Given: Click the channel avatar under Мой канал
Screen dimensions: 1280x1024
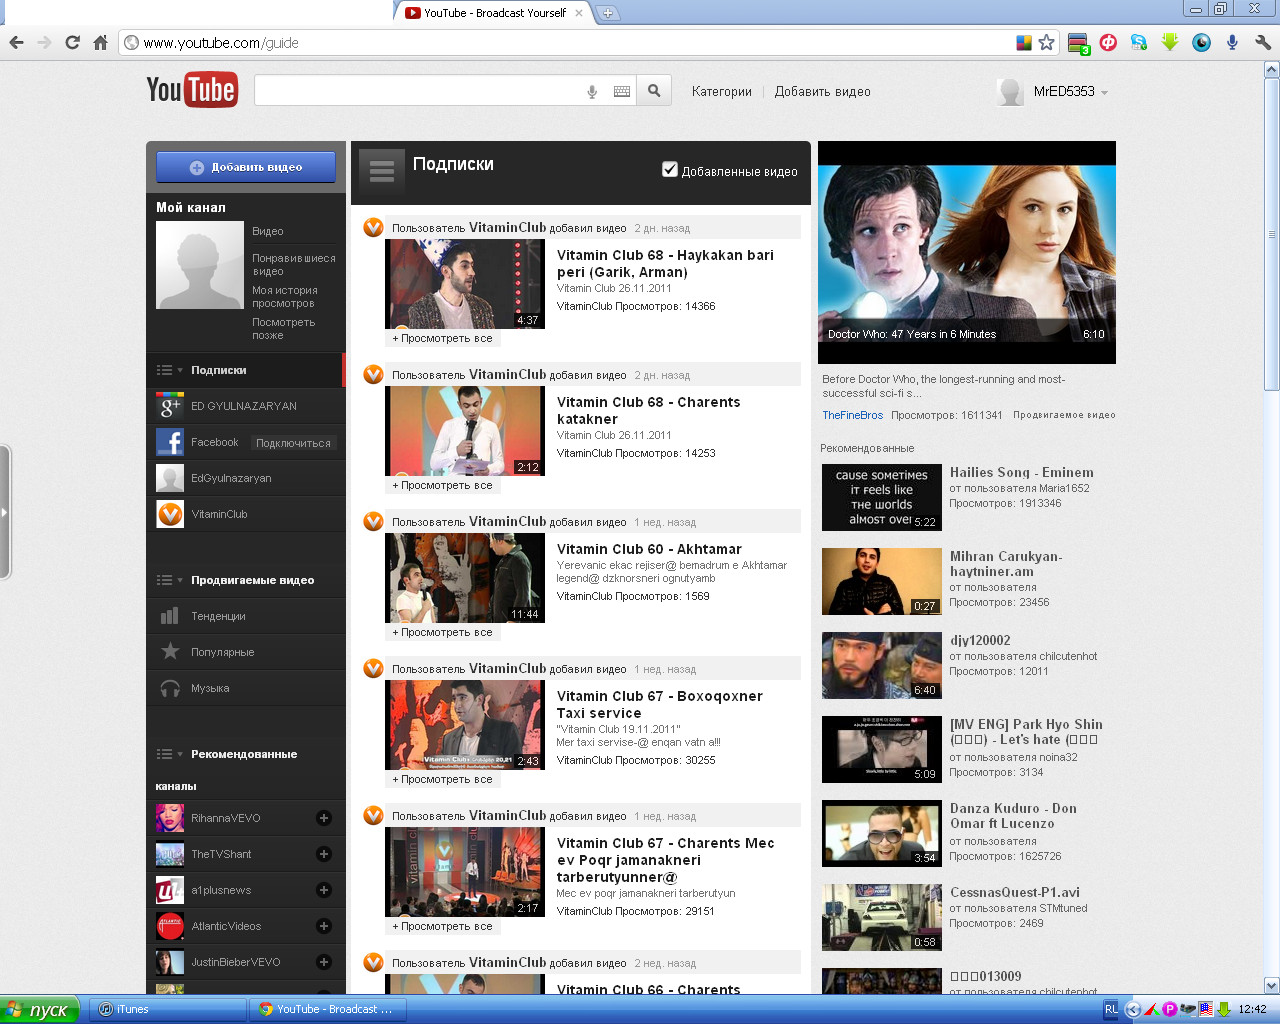Looking at the screenshot, I should [200, 265].
